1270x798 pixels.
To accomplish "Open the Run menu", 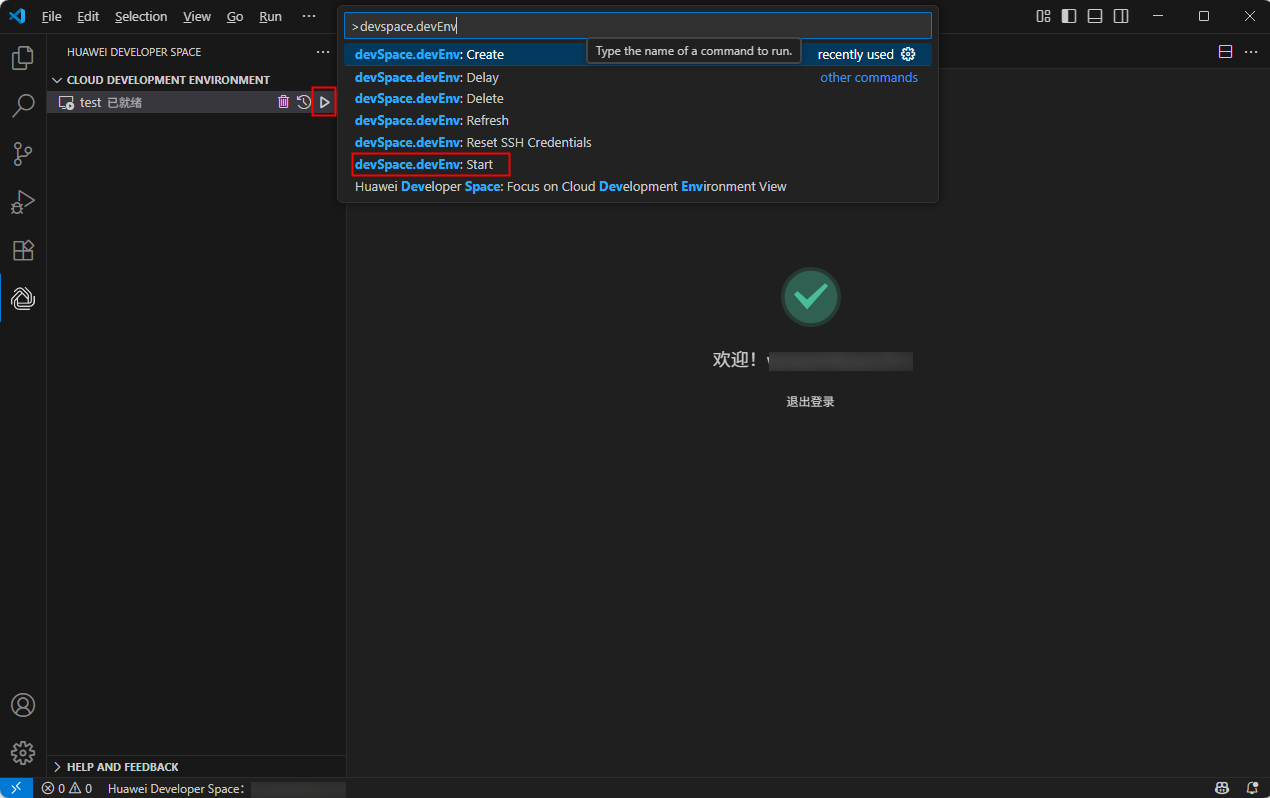I will pos(270,16).
